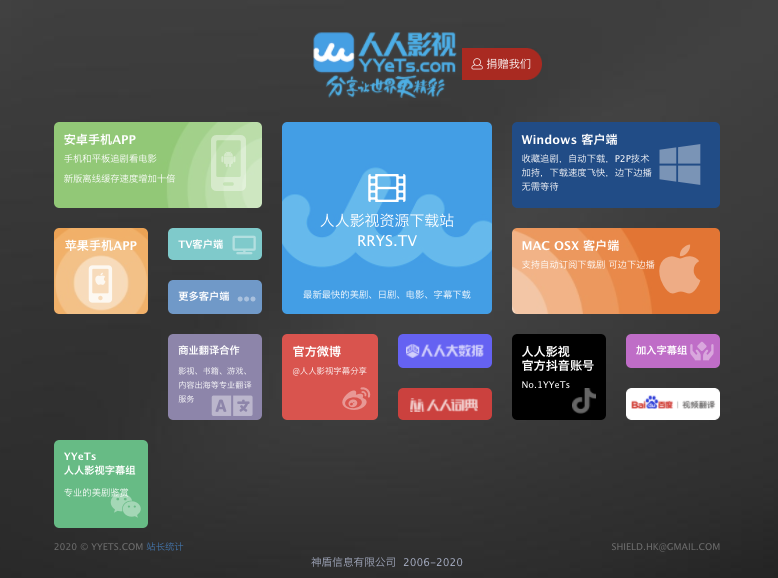778x578 pixels.
Task: Open the 站长统计 link
Action: [165, 547]
